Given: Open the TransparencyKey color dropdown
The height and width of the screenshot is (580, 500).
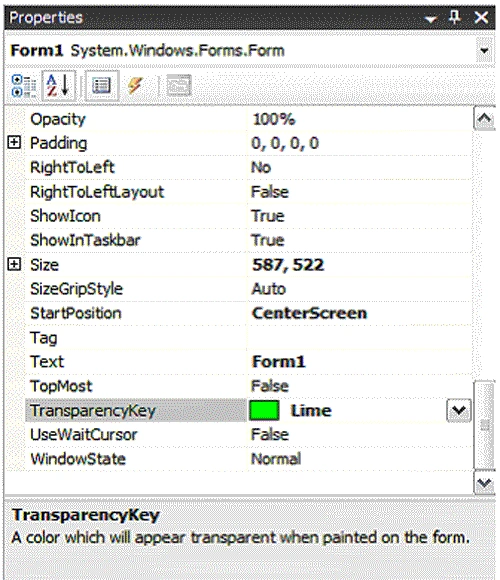Looking at the screenshot, I should (459, 410).
